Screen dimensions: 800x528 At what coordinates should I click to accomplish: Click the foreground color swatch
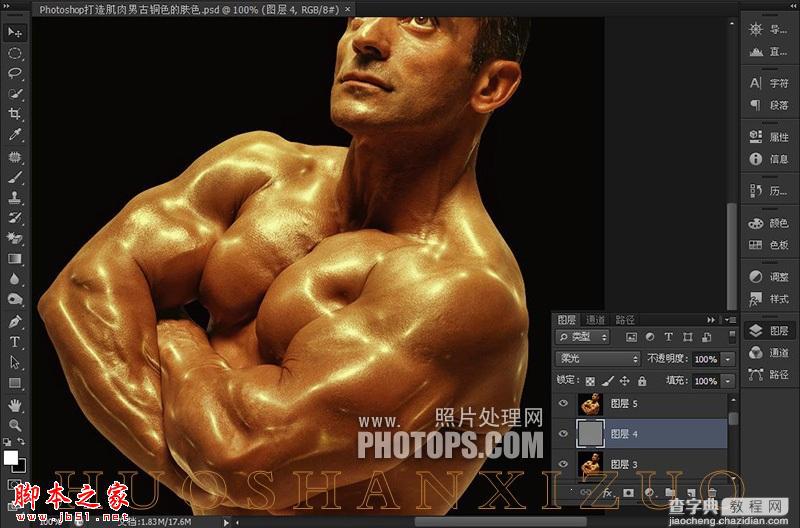tap(10, 457)
